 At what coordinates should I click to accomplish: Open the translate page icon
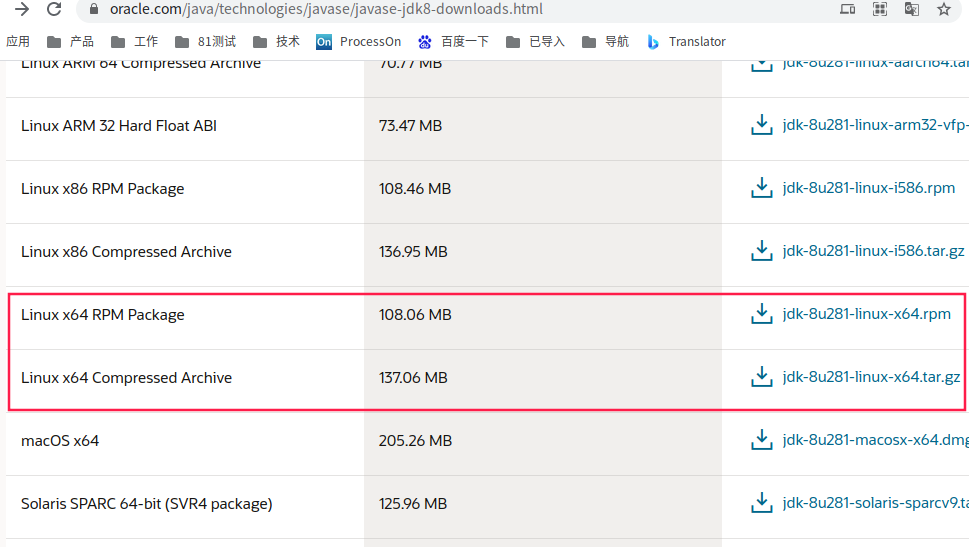912,9
